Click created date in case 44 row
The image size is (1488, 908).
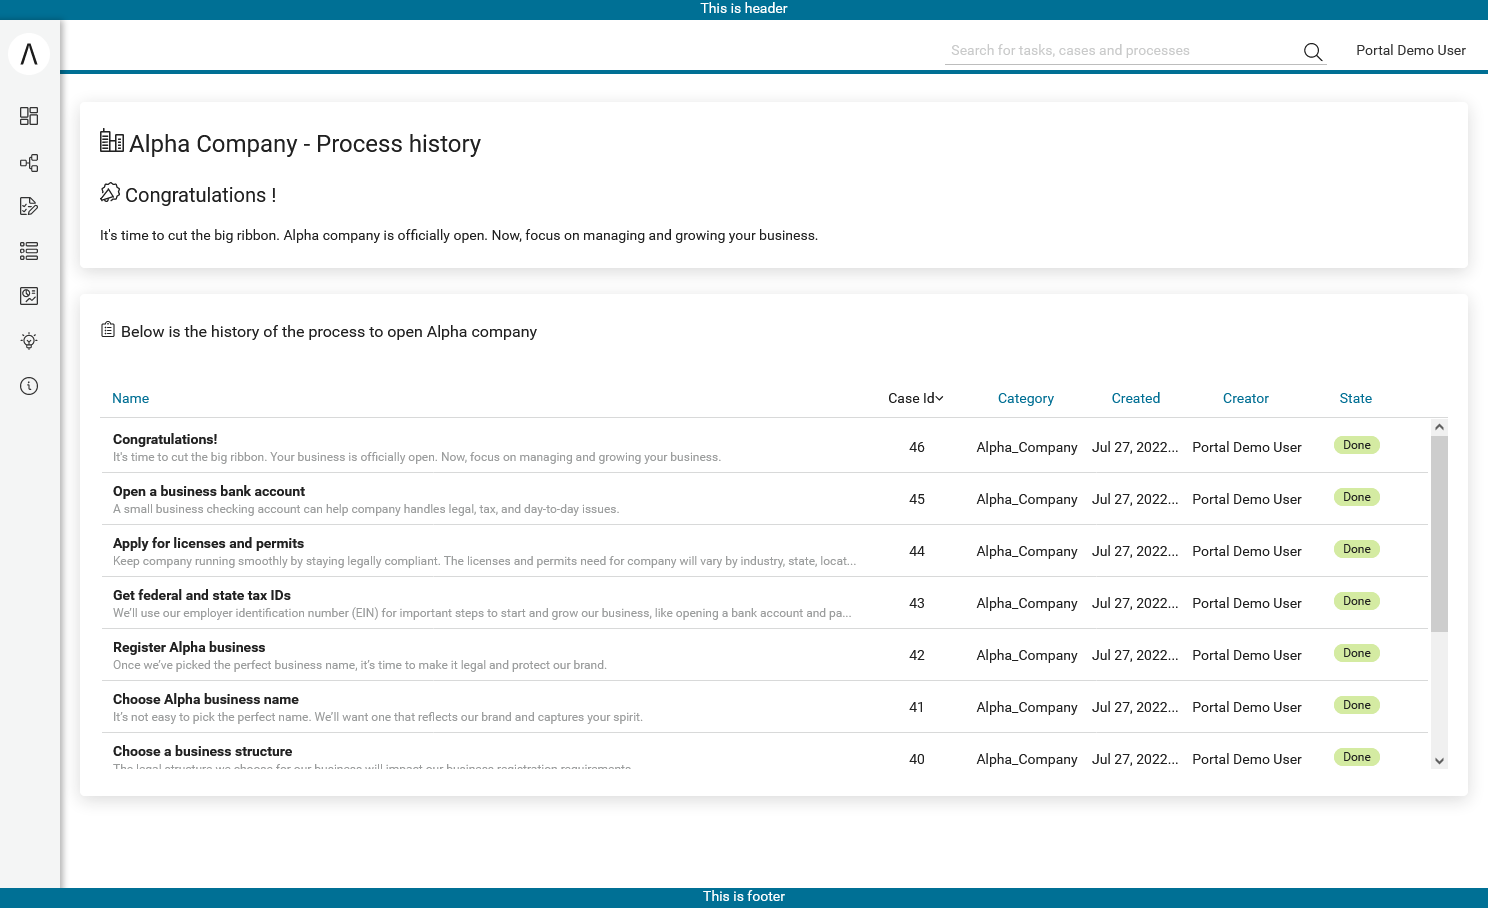click(1135, 551)
